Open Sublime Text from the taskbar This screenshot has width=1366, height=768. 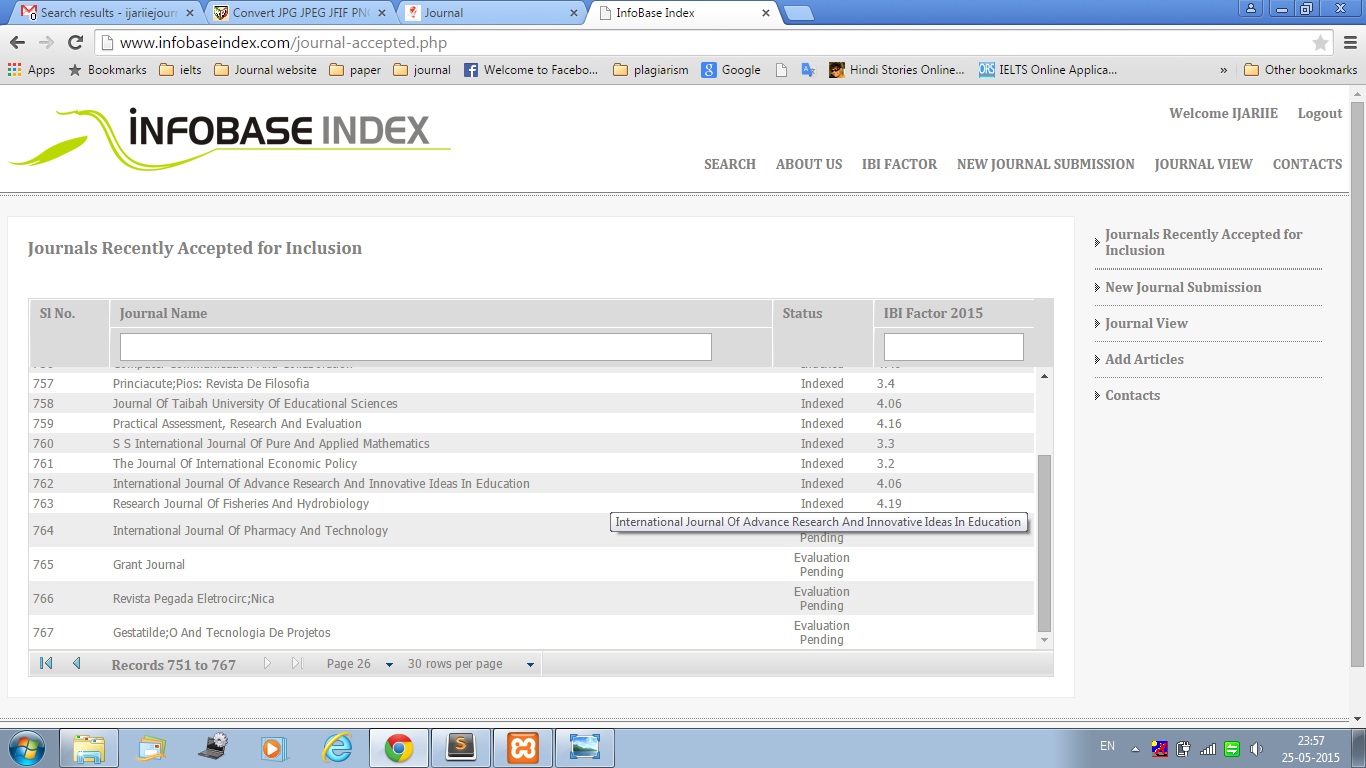(x=460, y=748)
